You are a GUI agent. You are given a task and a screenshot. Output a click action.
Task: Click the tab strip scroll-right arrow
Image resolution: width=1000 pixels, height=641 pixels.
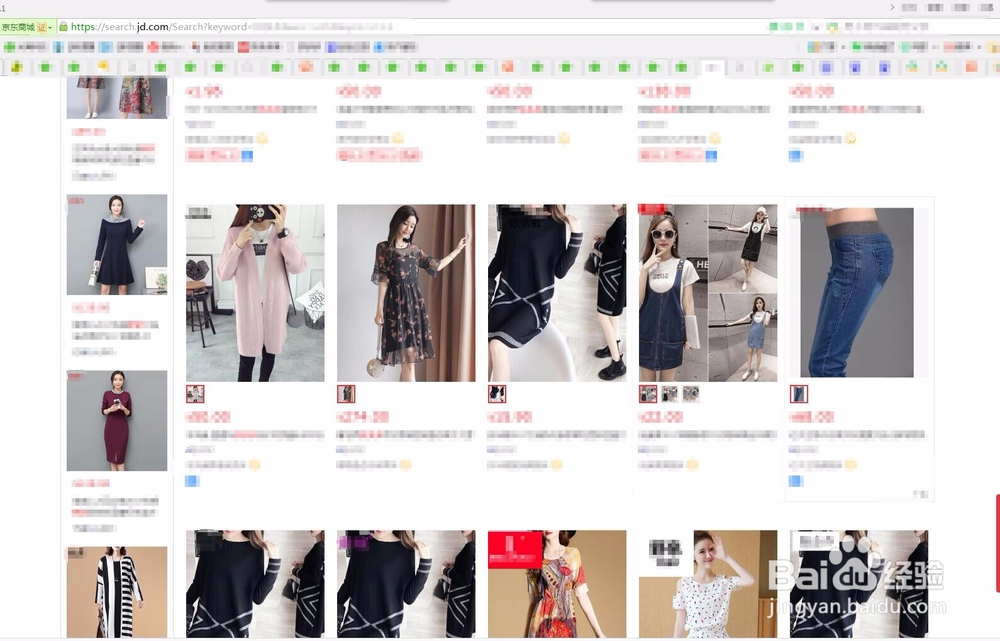coord(892,7)
